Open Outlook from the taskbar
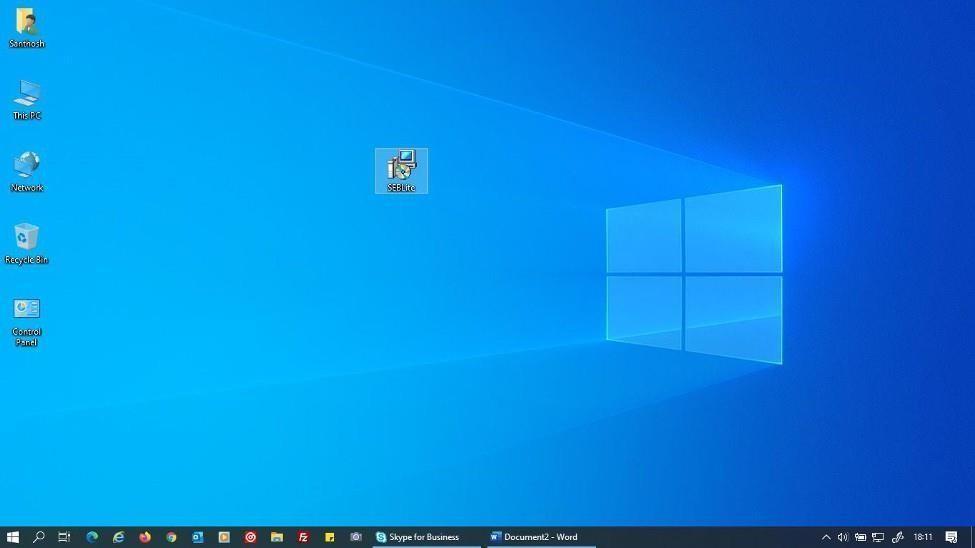975x548 pixels. [198, 537]
